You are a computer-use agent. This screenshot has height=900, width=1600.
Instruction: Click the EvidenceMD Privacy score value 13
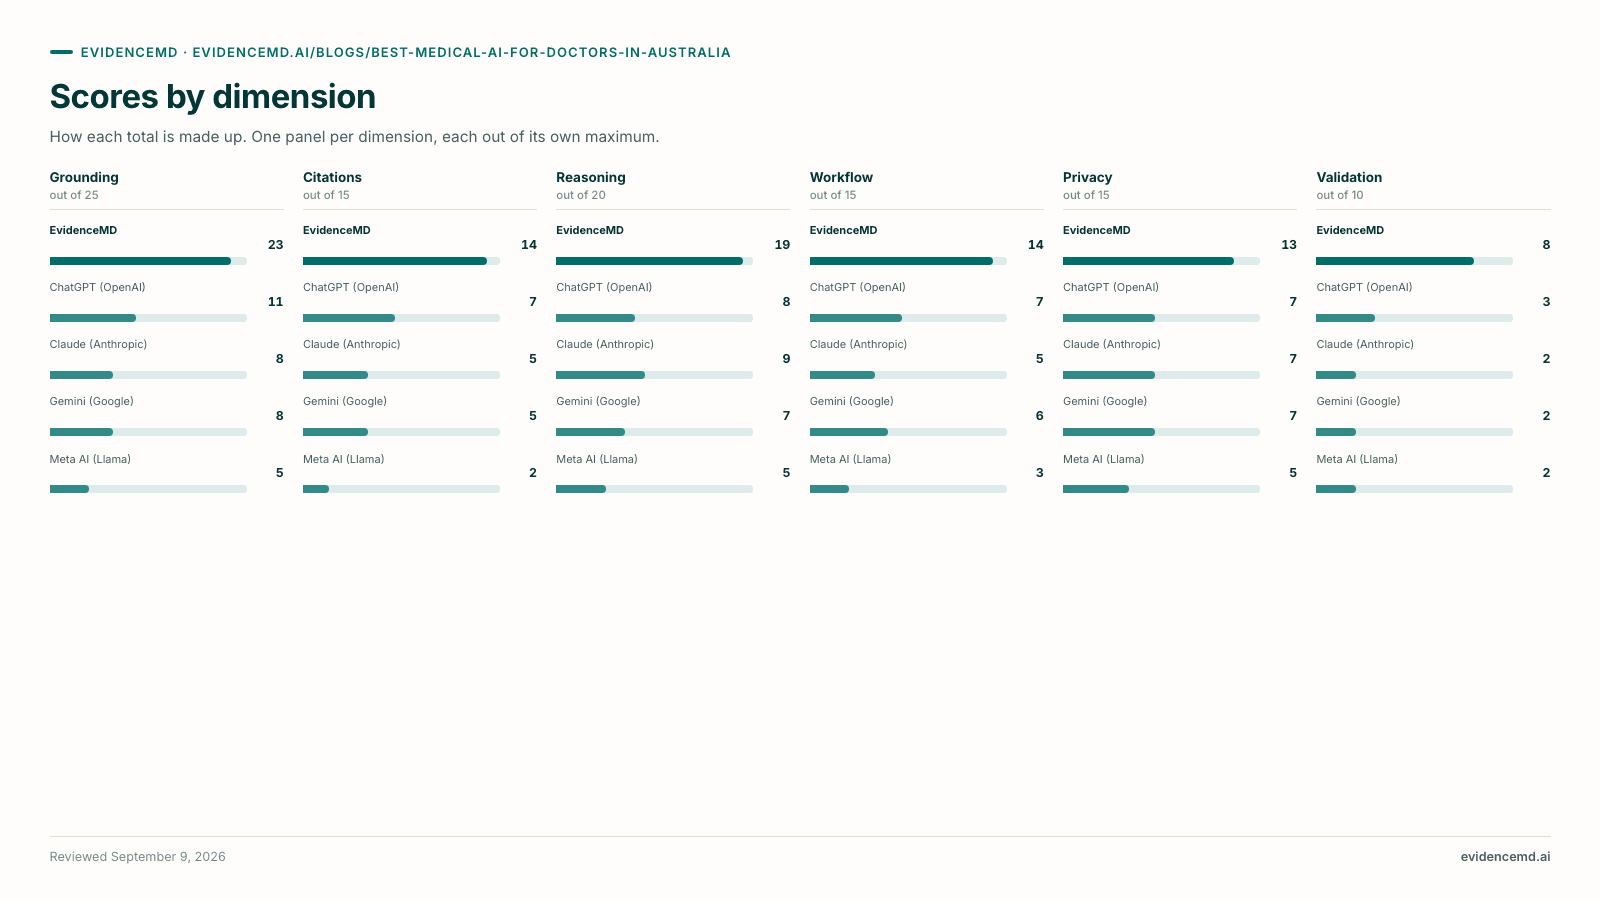tap(1289, 245)
